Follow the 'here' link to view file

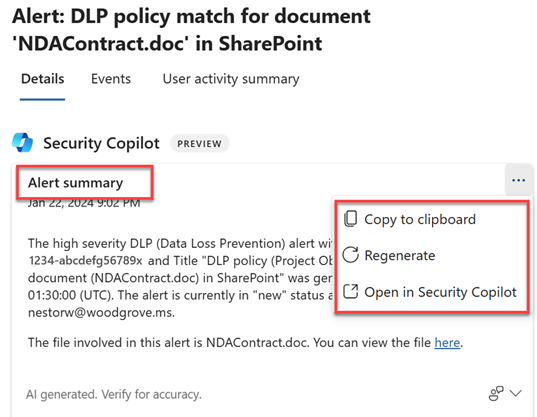447,343
